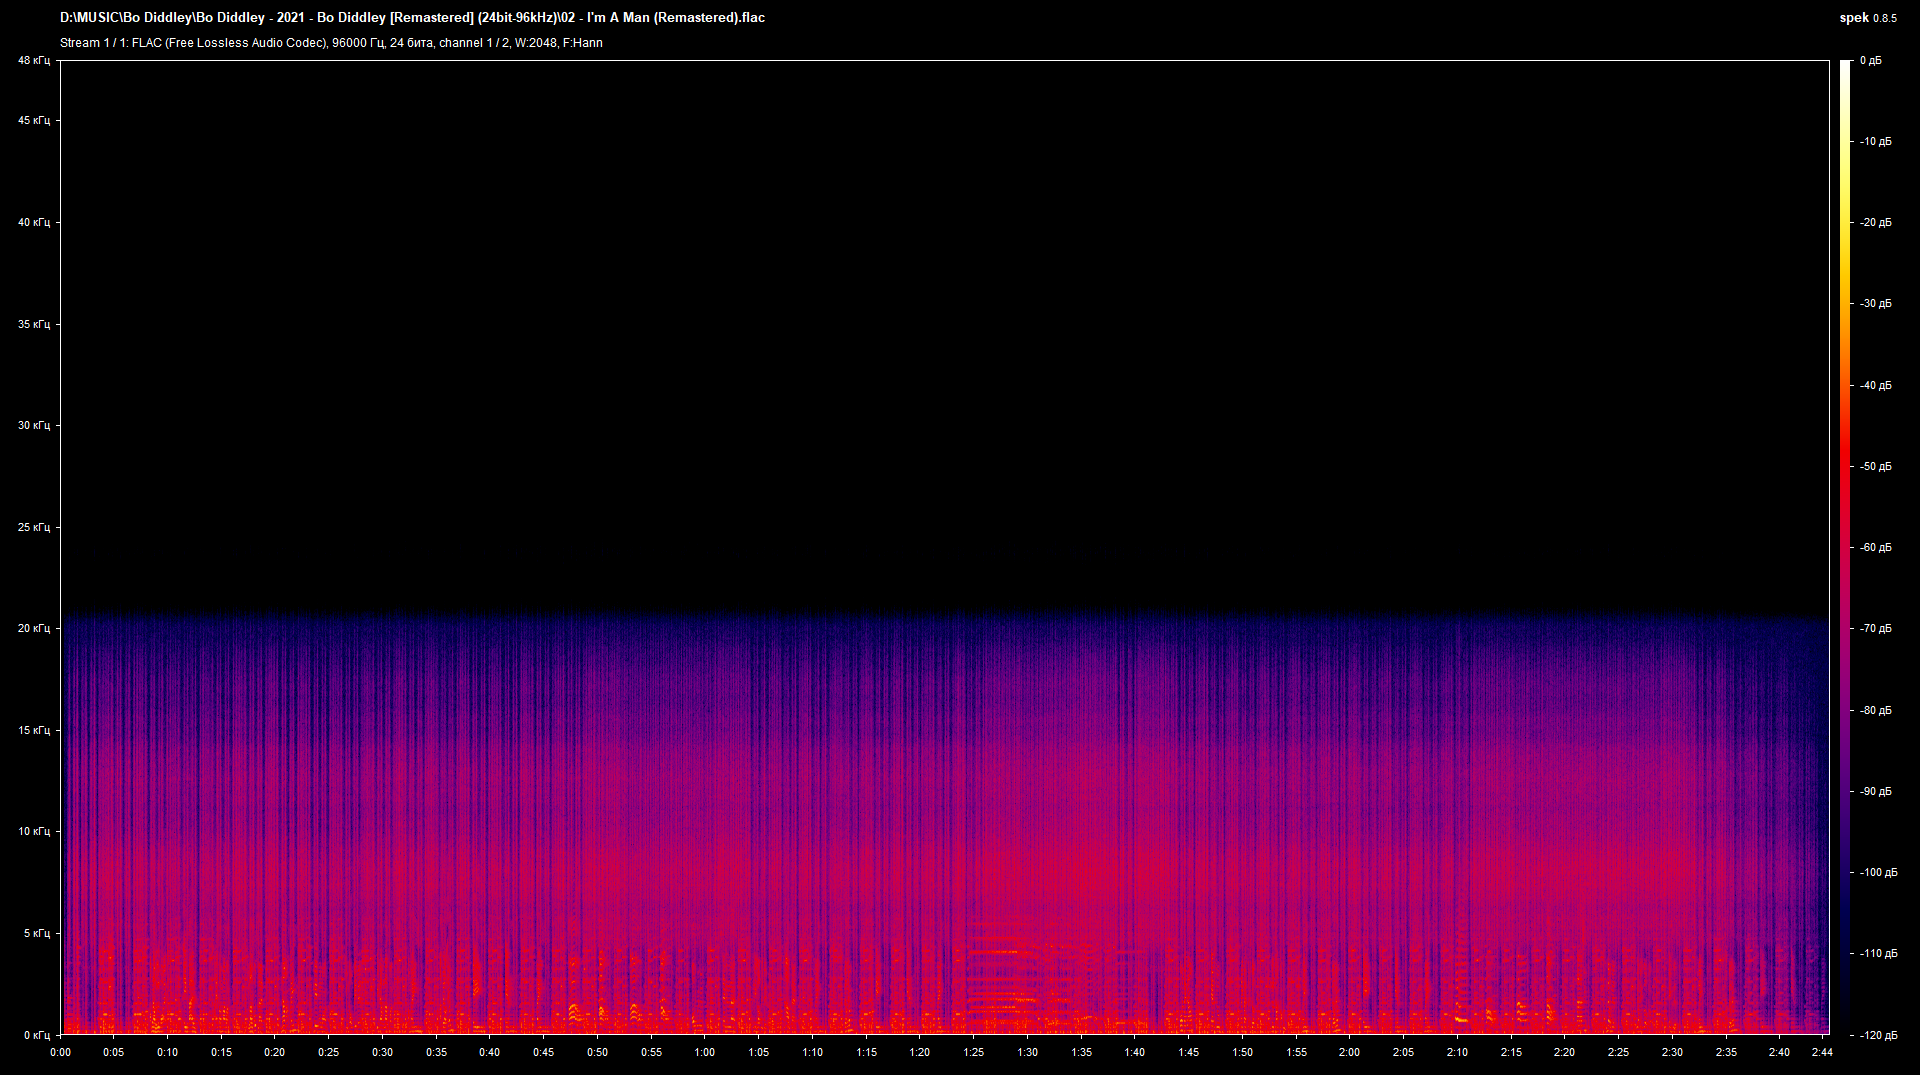Click the white top of the color scale bar

coord(1845,66)
